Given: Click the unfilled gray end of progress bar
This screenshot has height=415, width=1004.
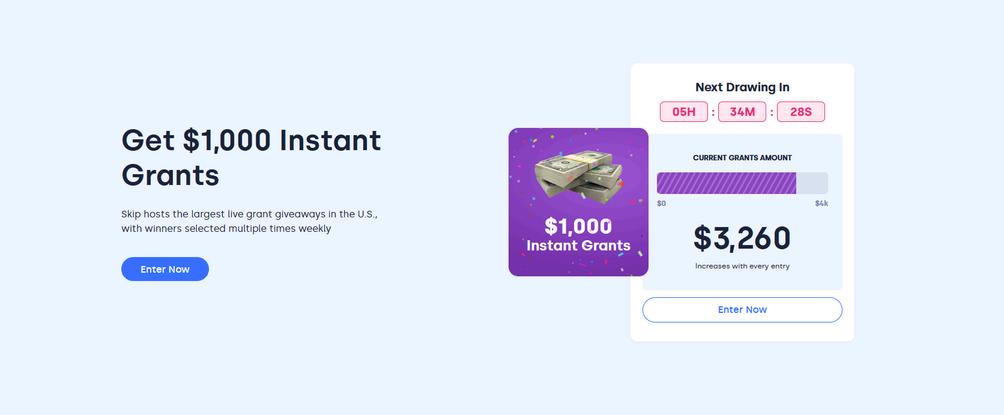Looking at the screenshot, I should [x=812, y=183].
